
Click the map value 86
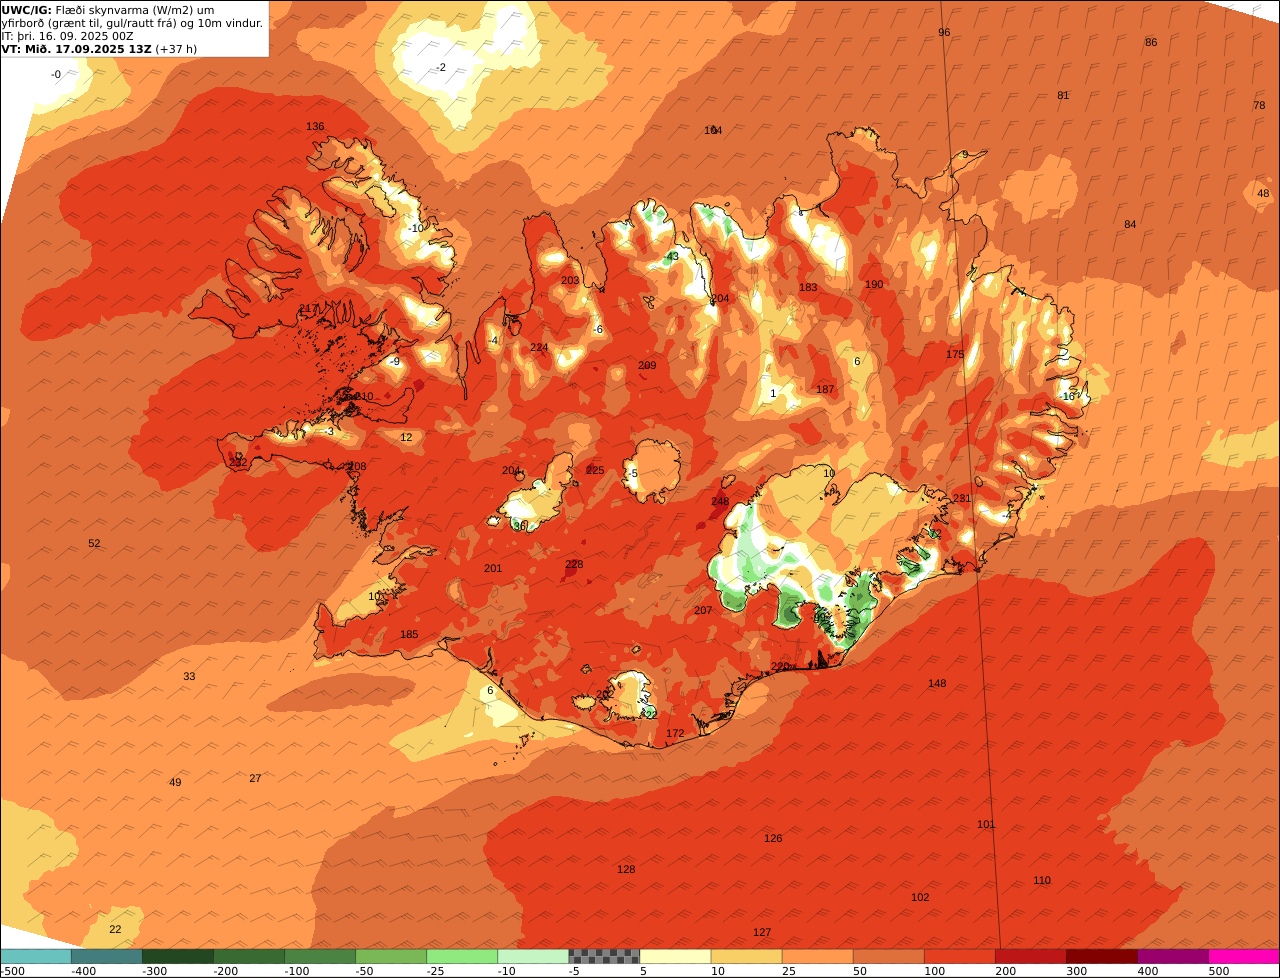(x=1151, y=42)
